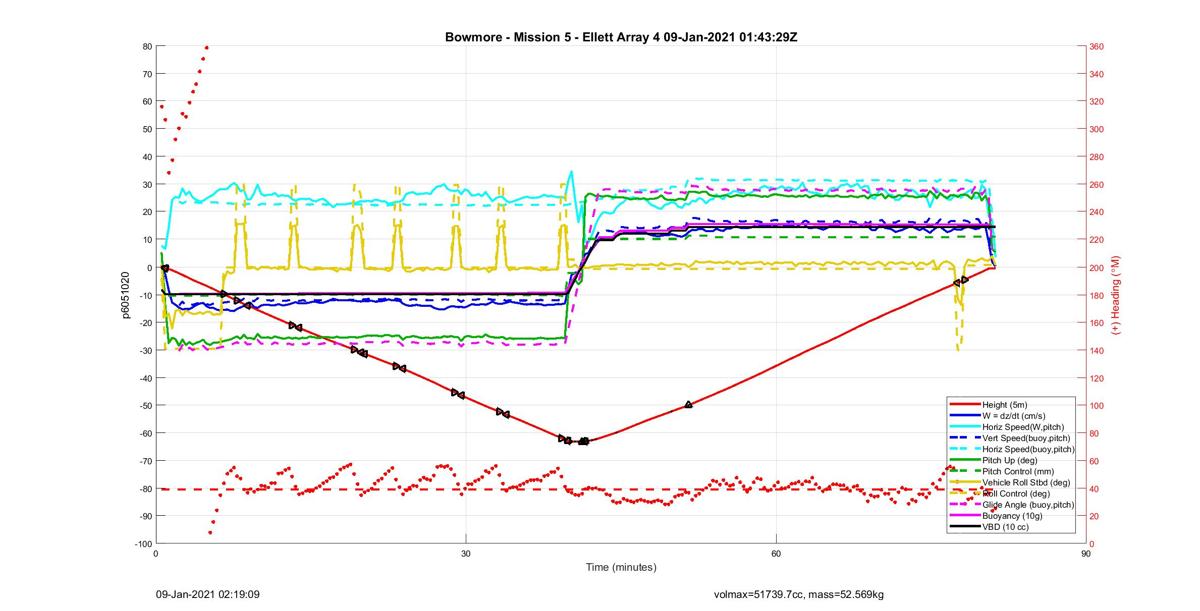
Task: Click the circular marker at the start of the Height line
Action: coord(165,268)
